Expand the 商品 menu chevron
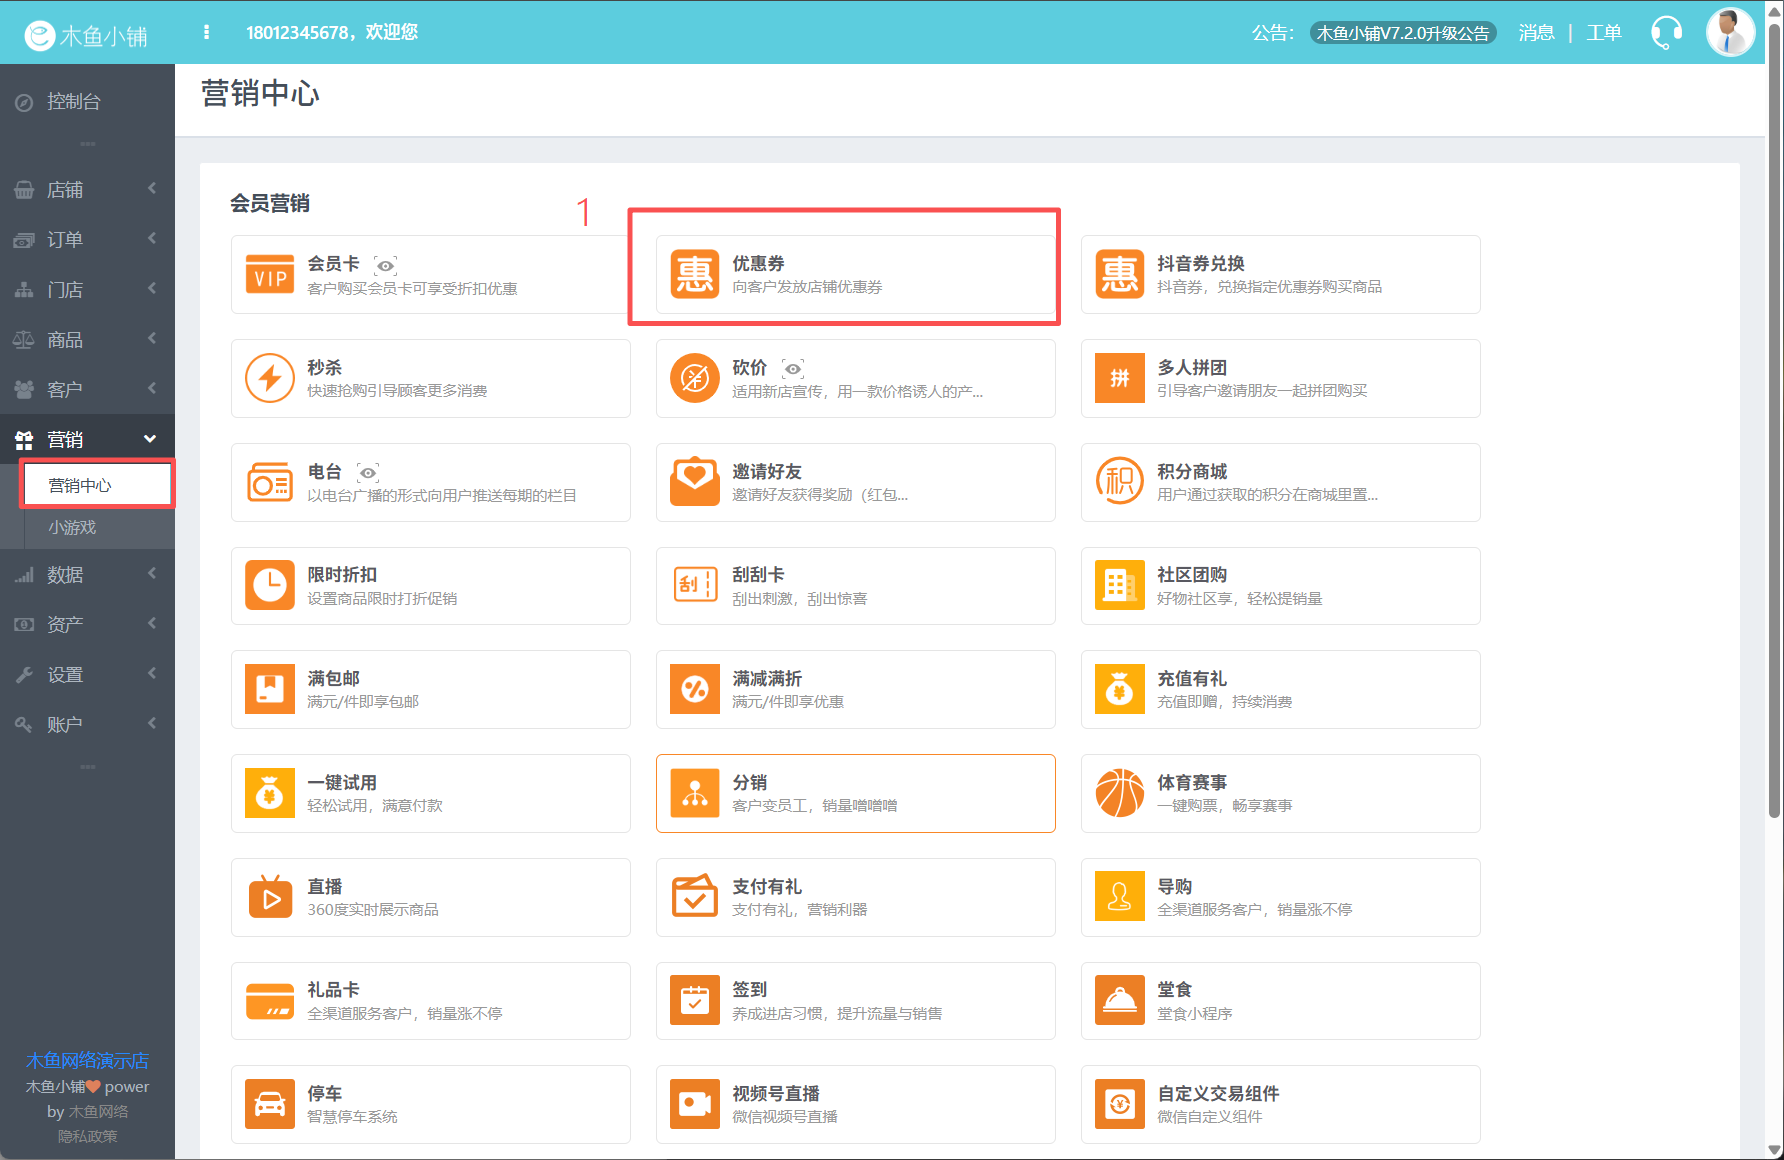This screenshot has height=1160, width=1784. (x=152, y=339)
